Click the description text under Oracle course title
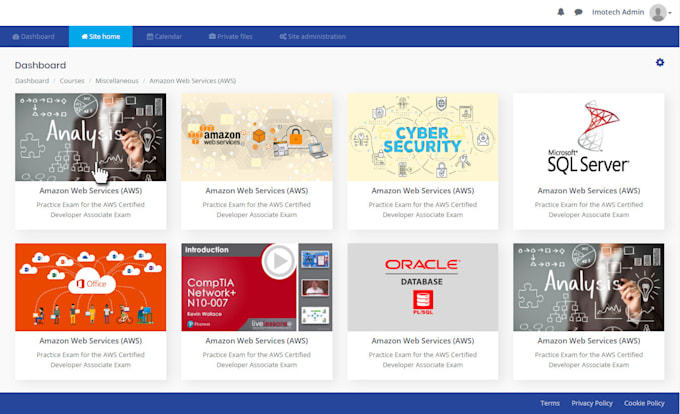Screen dimensions: 680x414 coord(423,360)
